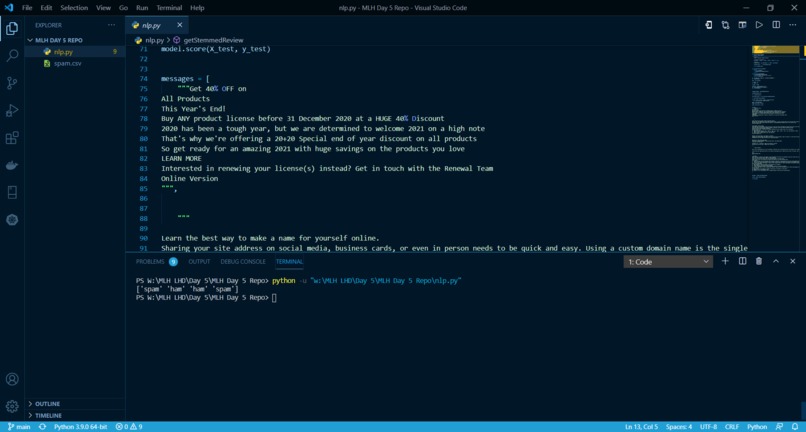
Task: Open terminal selector dropdown '1: Code'
Action: [668, 262]
